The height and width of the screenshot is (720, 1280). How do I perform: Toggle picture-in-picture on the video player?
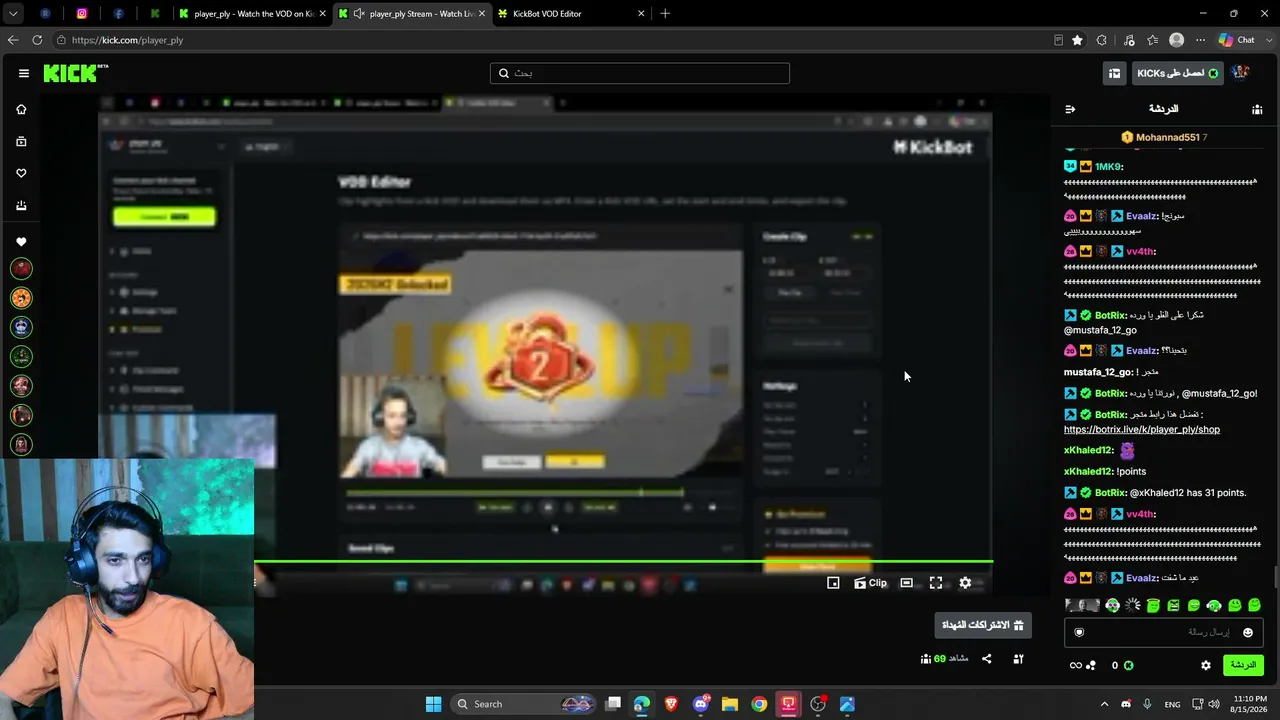point(833,583)
